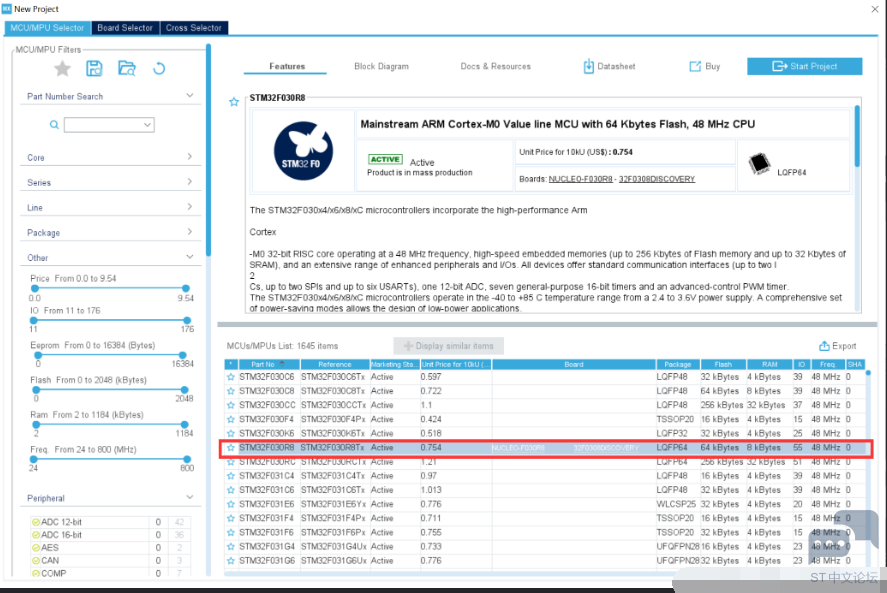Viewport: 887px width, 593px height.
Task: Save the current MCU filter search
Action: (94, 68)
